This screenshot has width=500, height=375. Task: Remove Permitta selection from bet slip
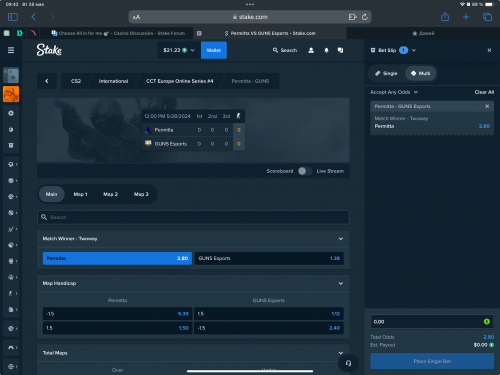coord(487,106)
